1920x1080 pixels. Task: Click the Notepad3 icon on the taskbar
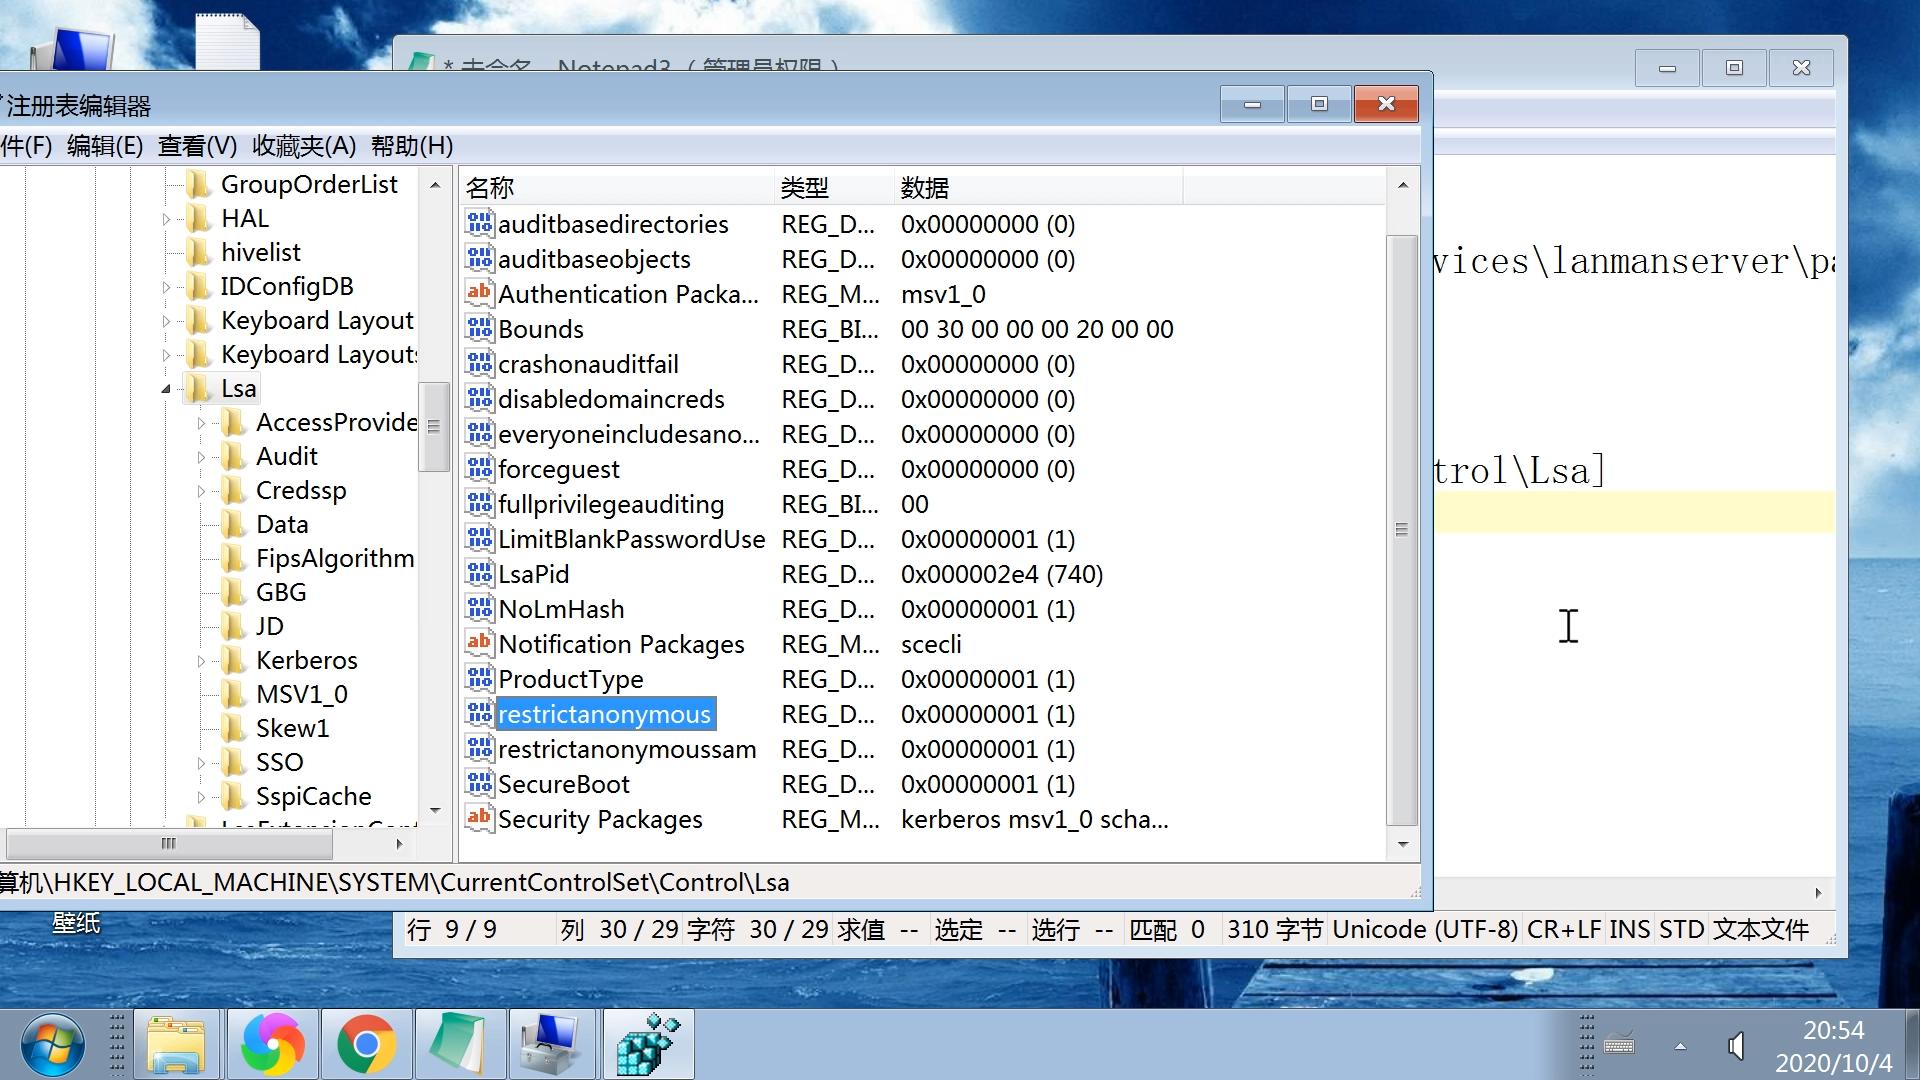pos(460,1043)
